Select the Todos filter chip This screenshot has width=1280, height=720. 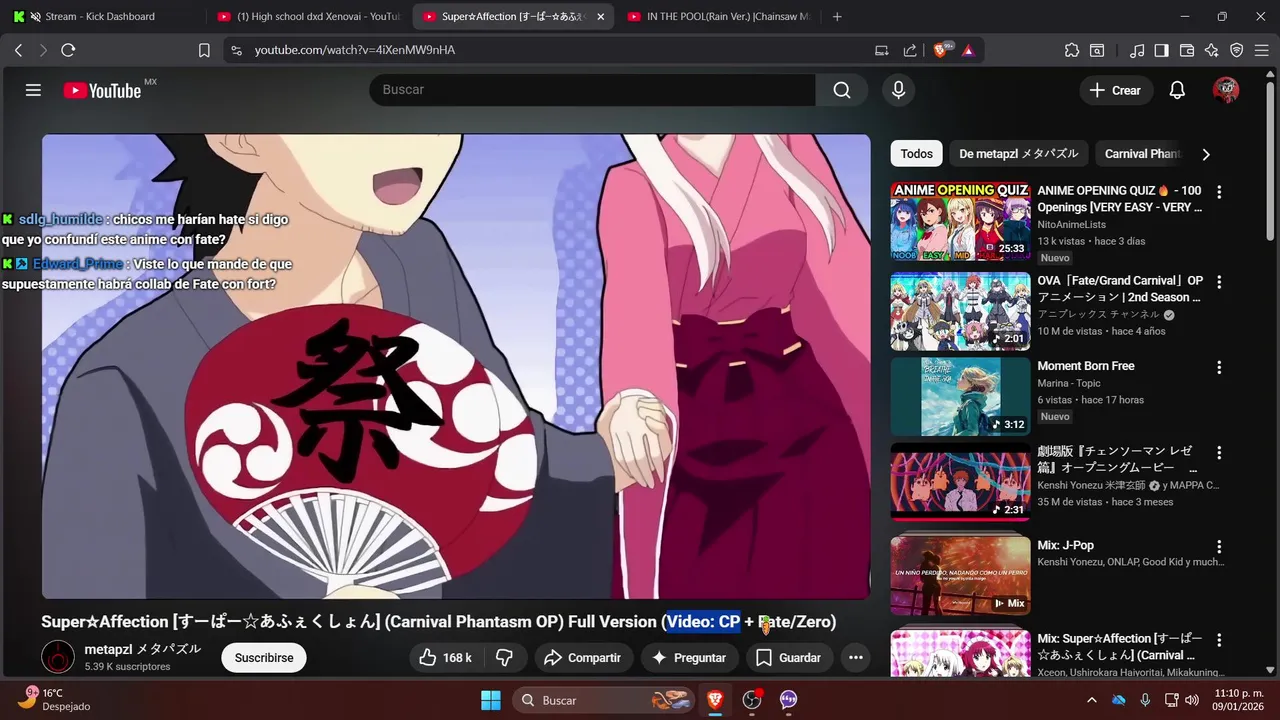click(916, 154)
